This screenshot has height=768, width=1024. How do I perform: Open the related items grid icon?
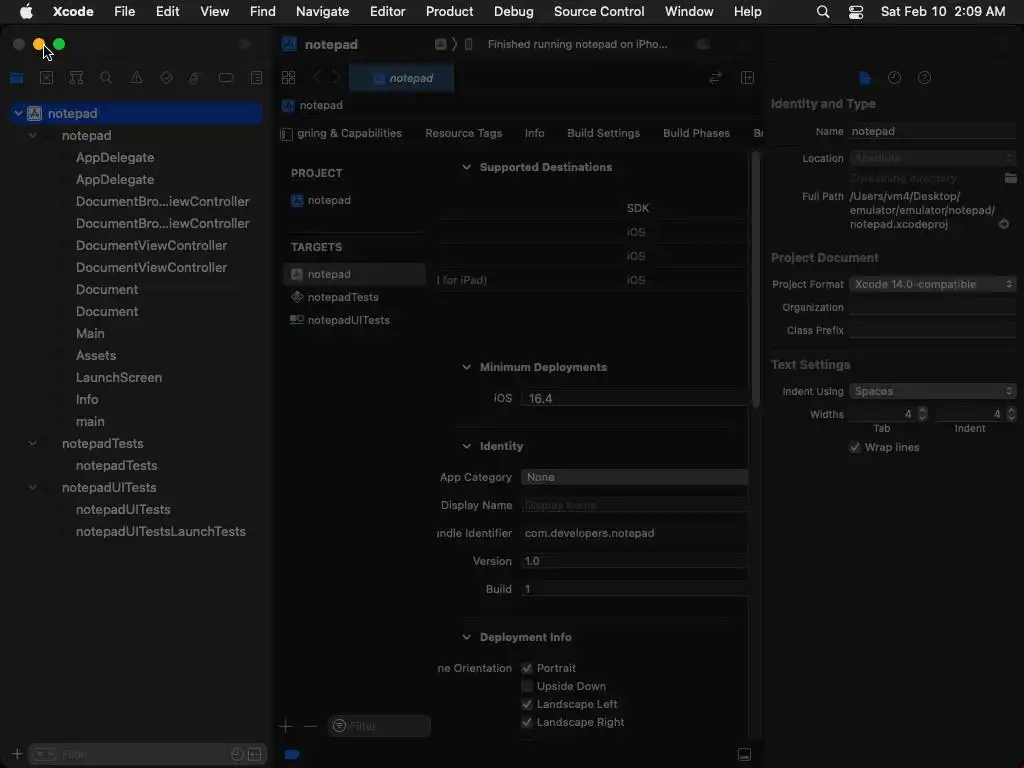pyautogui.click(x=288, y=78)
